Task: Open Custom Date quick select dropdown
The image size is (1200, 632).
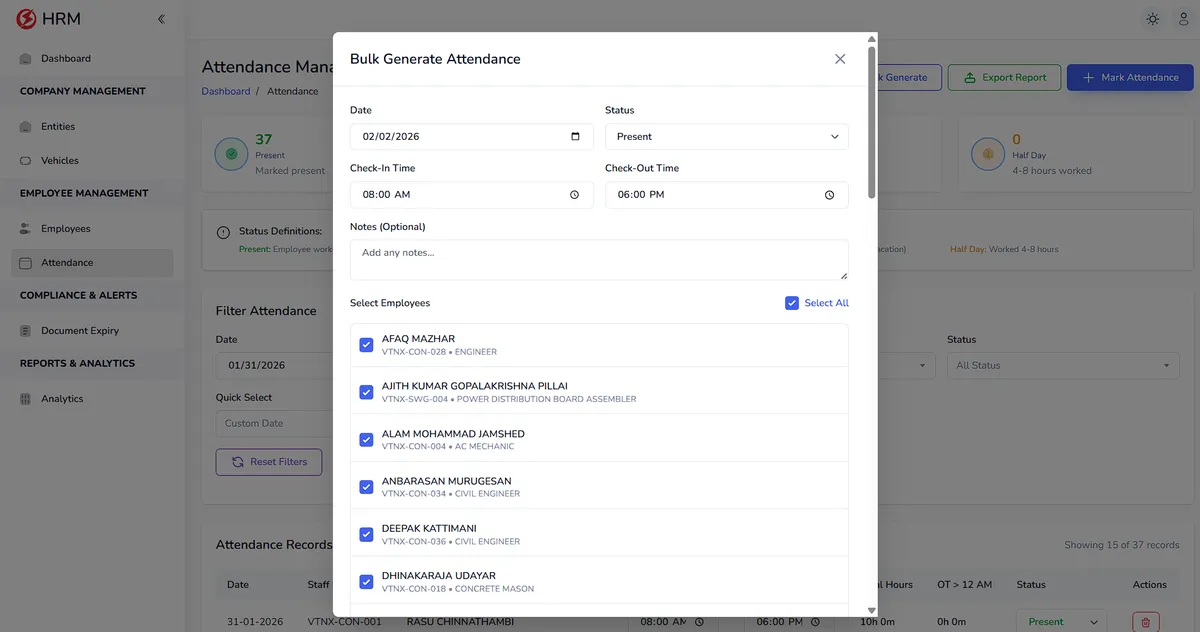Action: pyautogui.click(x=274, y=424)
